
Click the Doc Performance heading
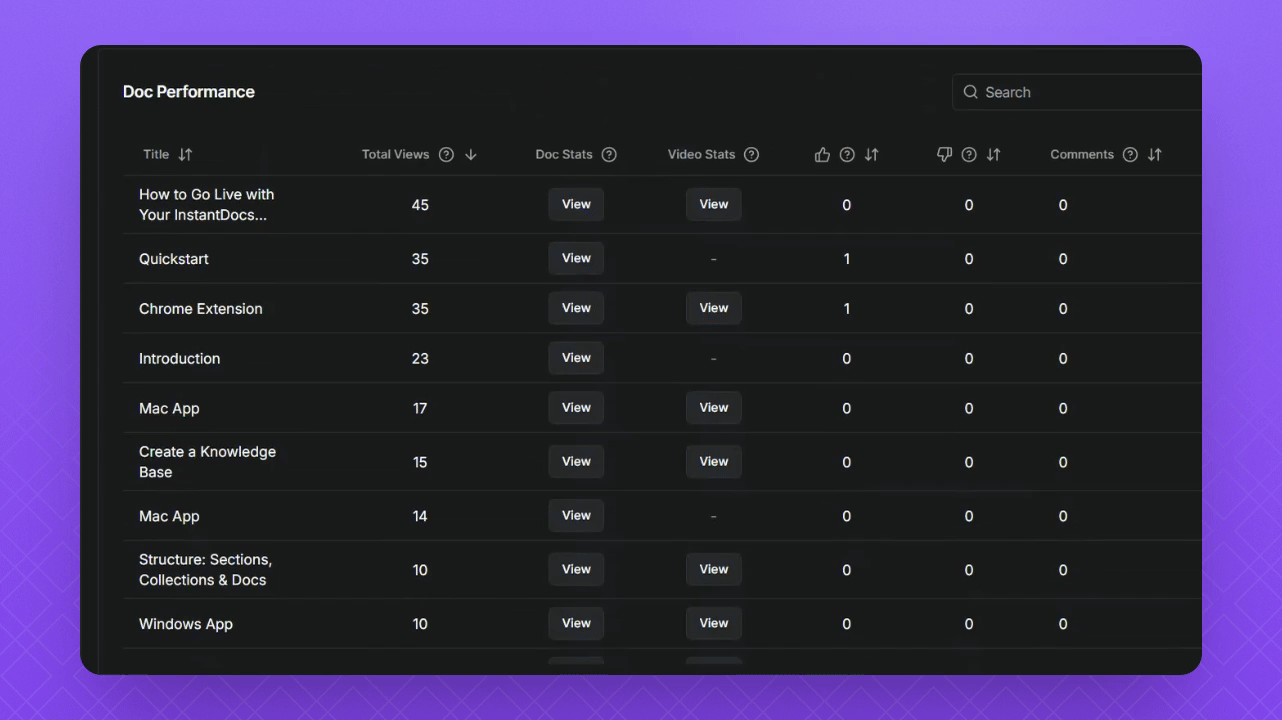[189, 92]
